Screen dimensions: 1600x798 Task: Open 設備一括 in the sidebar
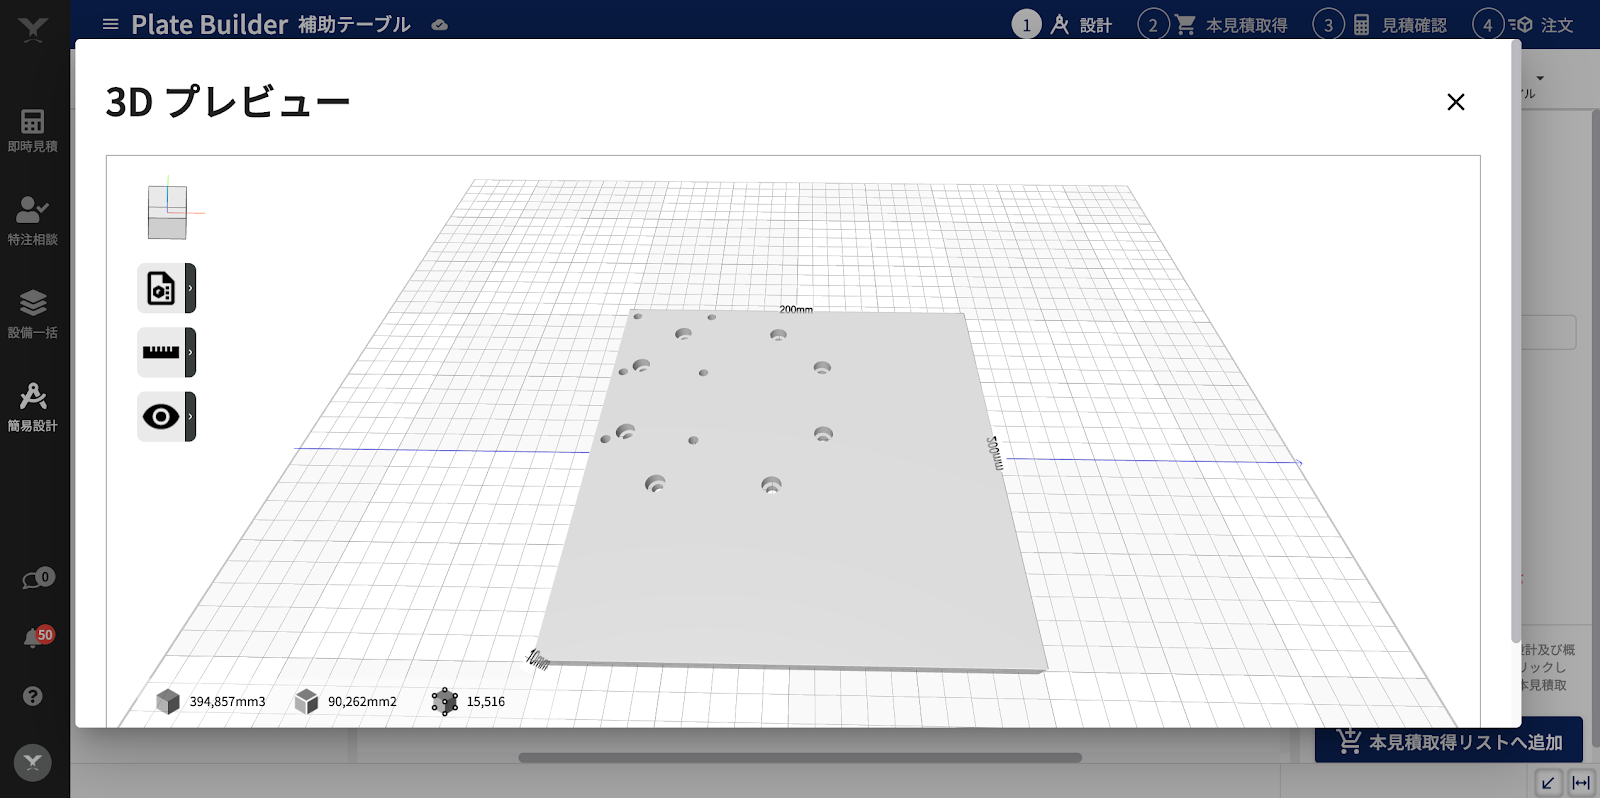tap(33, 314)
